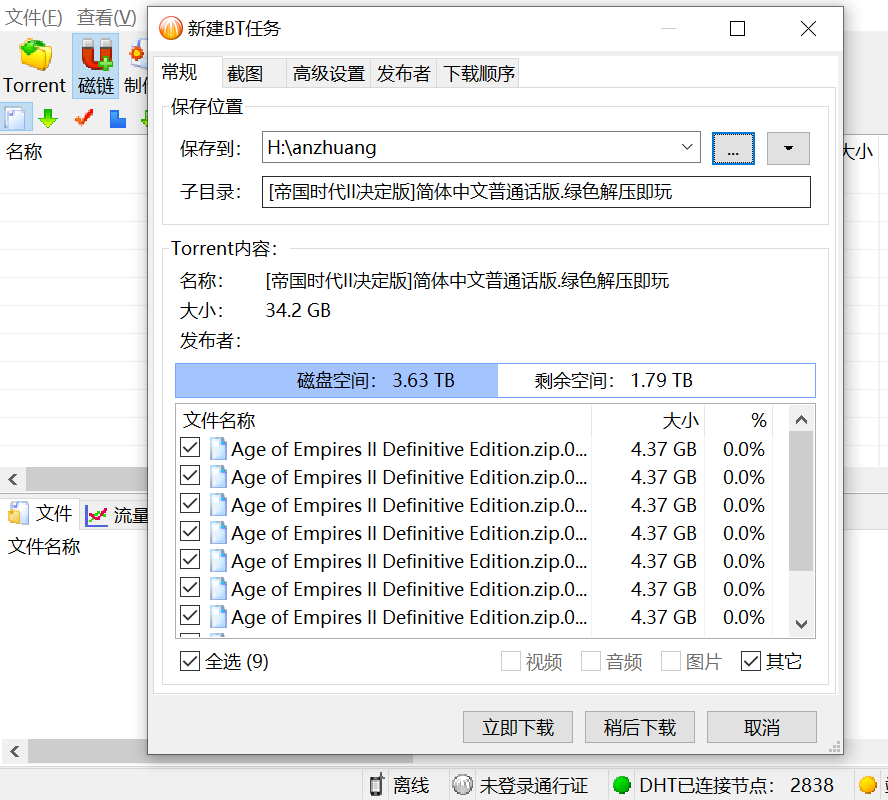Click the 子目录 subdirectory input field
Screen dimensions: 888x800
[536, 192]
